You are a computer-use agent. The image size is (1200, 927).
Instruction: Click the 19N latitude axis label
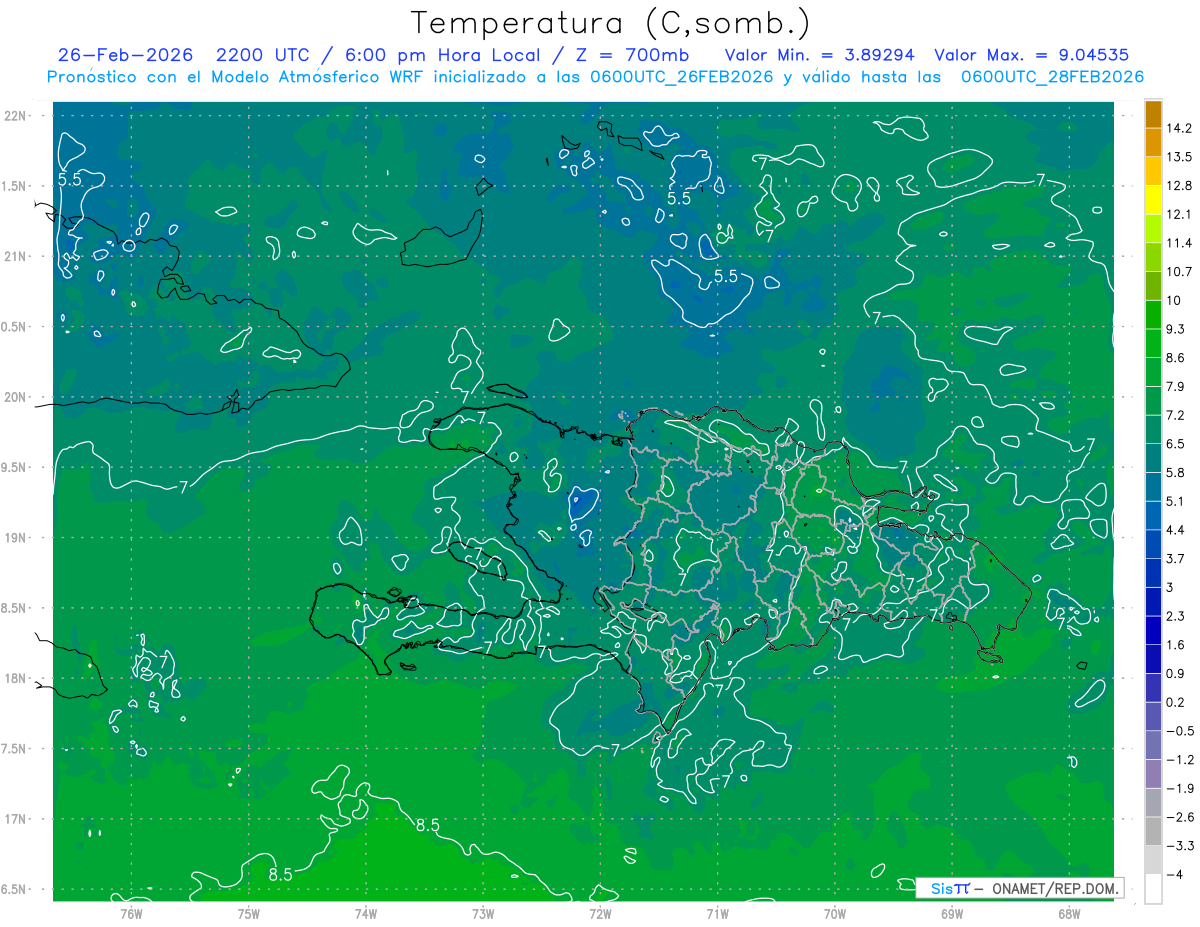16,537
